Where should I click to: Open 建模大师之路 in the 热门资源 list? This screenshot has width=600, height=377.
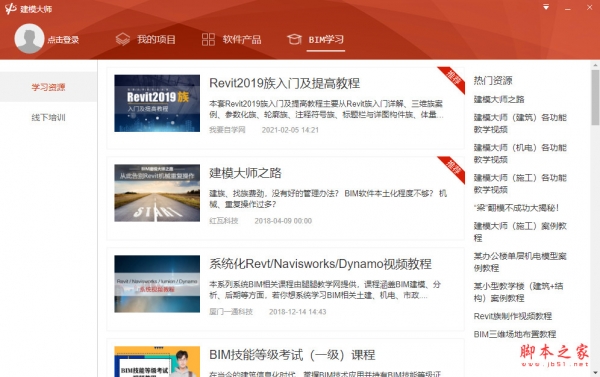pos(499,100)
